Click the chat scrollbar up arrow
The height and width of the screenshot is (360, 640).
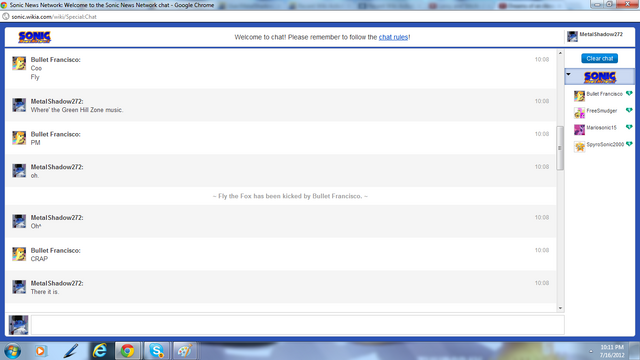(560, 53)
